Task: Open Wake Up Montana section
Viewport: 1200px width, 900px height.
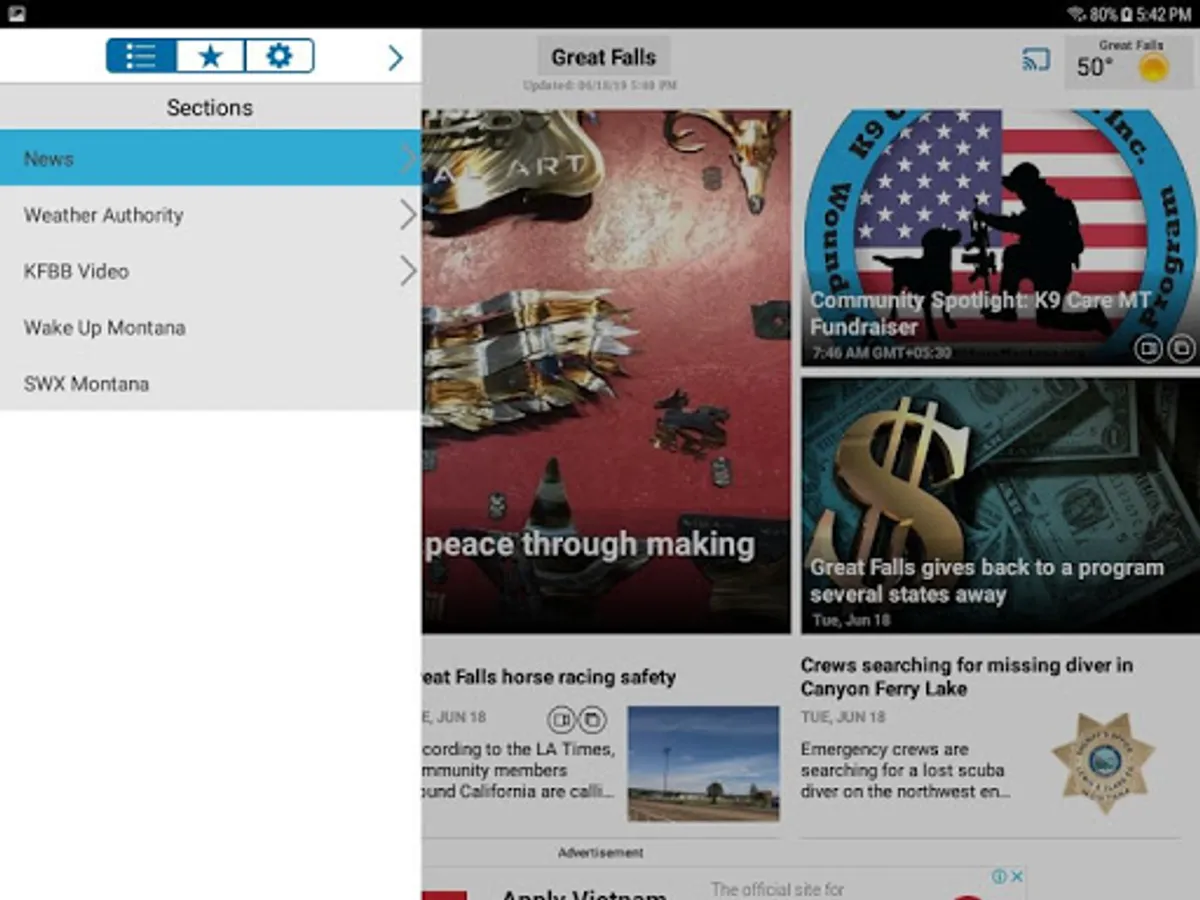Action: click(x=210, y=327)
